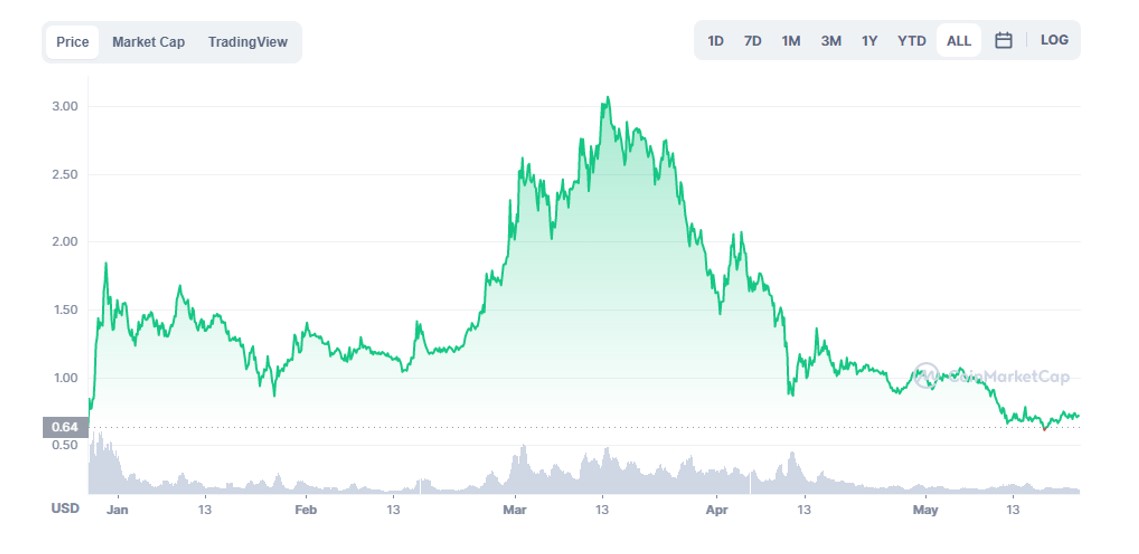
Task: Open the calendar date range picker
Action: 1004,41
